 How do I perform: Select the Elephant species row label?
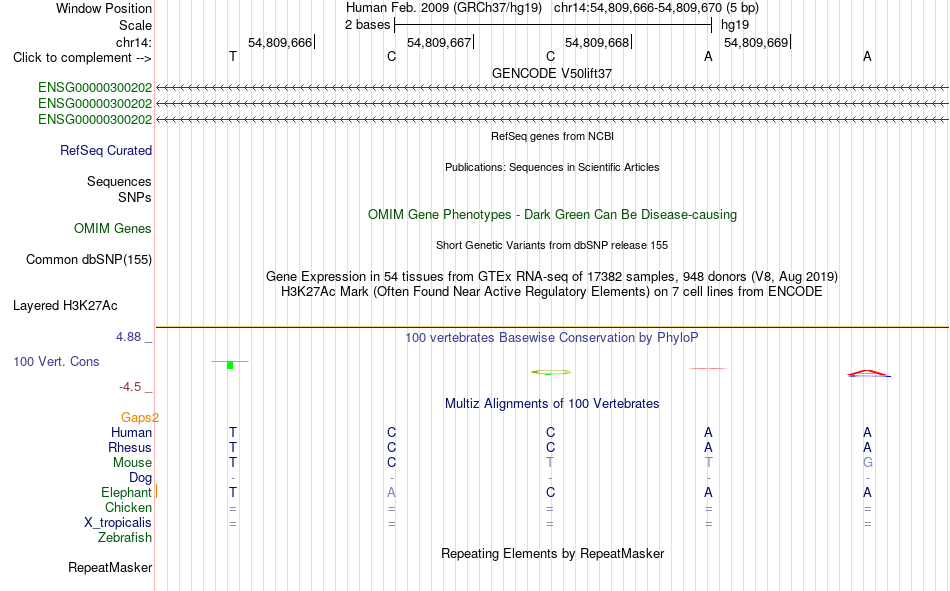(126, 493)
